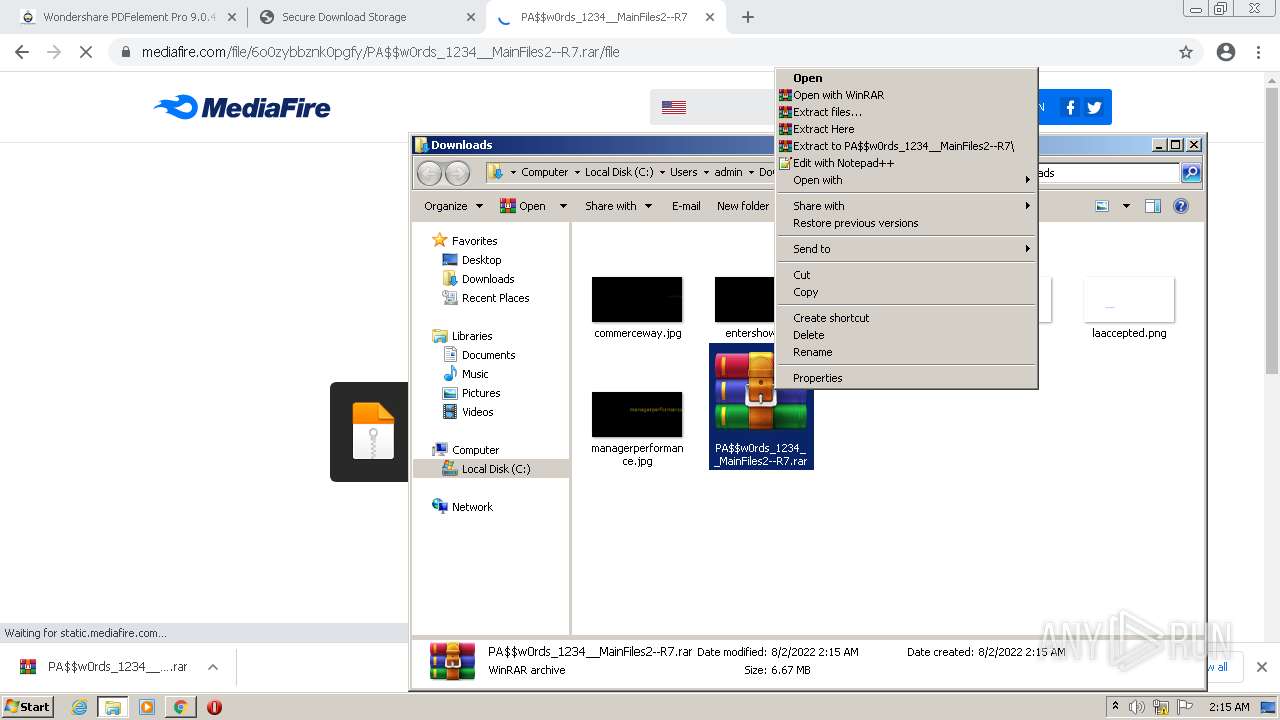
Task: Select Copy from context menu
Action: click(907, 292)
